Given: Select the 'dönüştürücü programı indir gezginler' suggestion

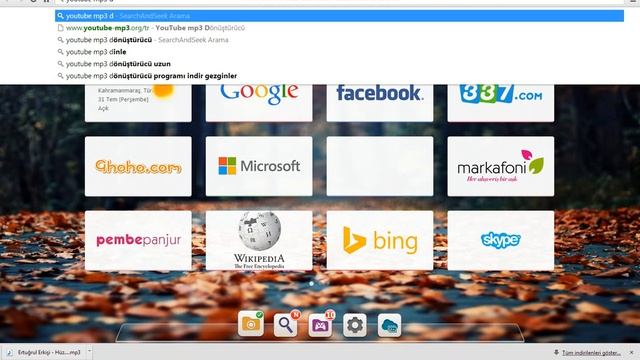Looking at the screenshot, I should (x=340, y=76).
